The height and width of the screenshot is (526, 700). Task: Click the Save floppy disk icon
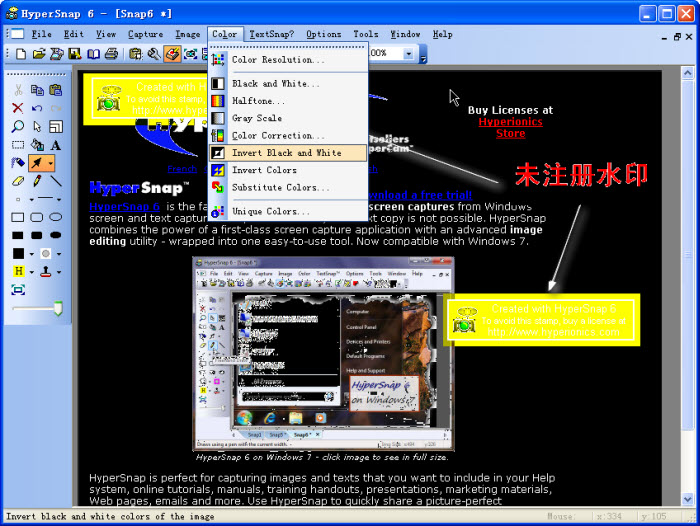[x=75, y=54]
